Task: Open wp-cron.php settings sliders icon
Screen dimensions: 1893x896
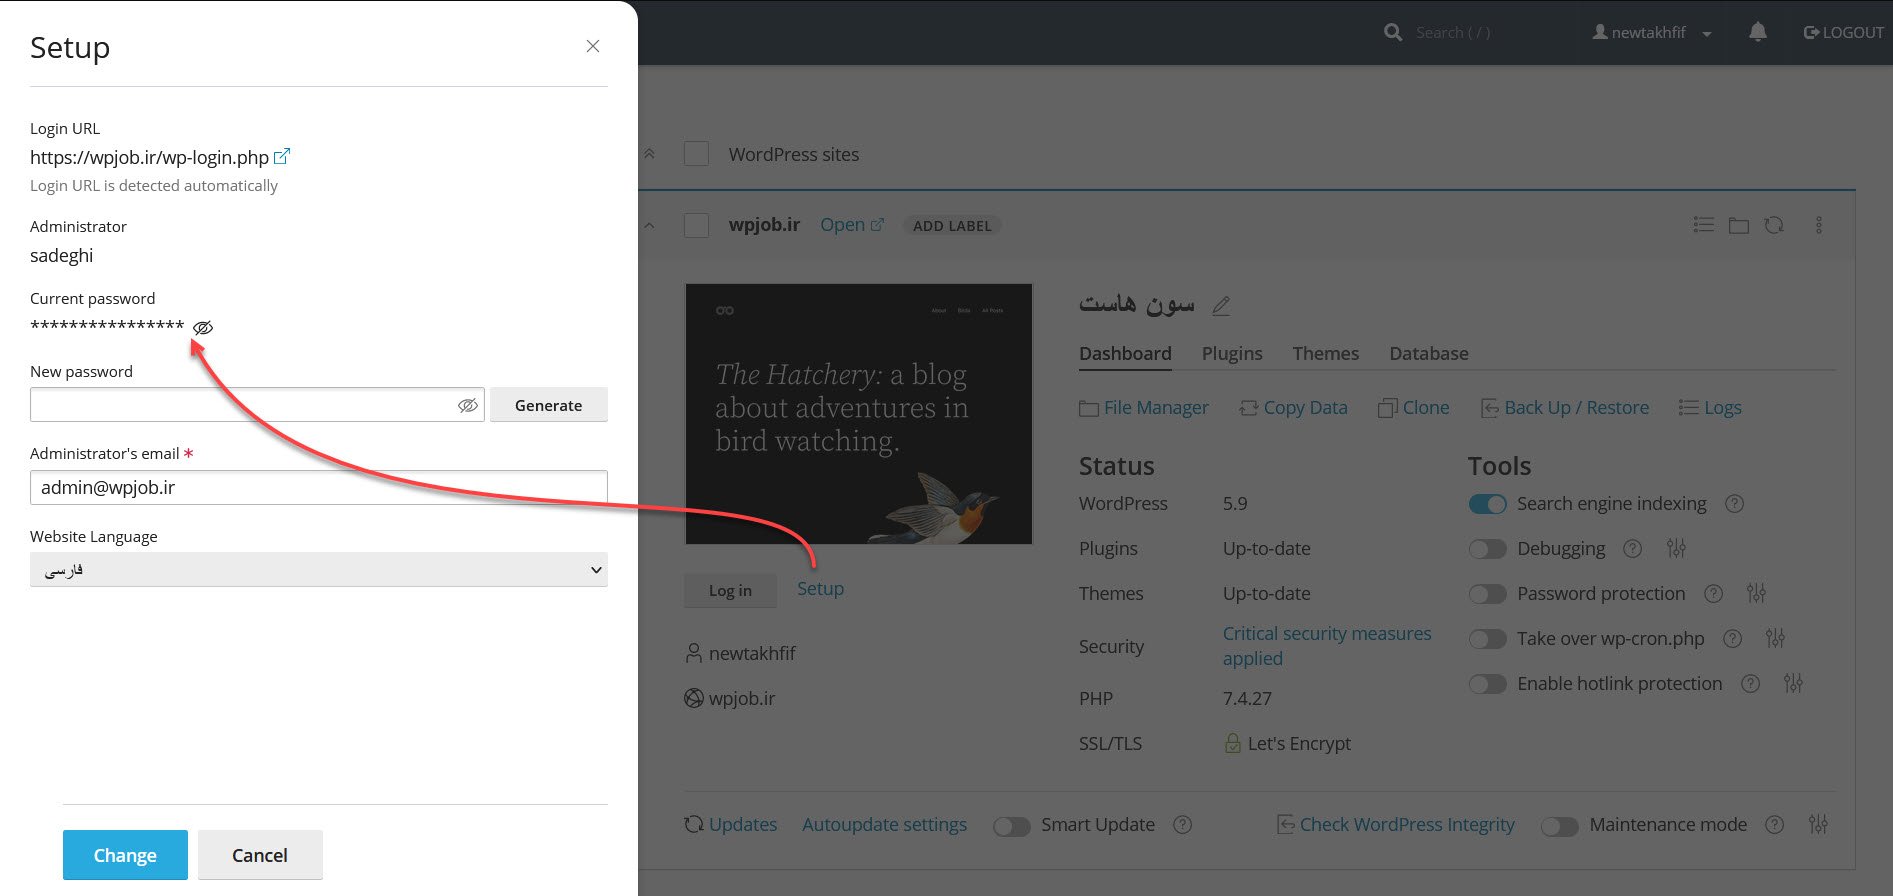Action: coord(1775,638)
